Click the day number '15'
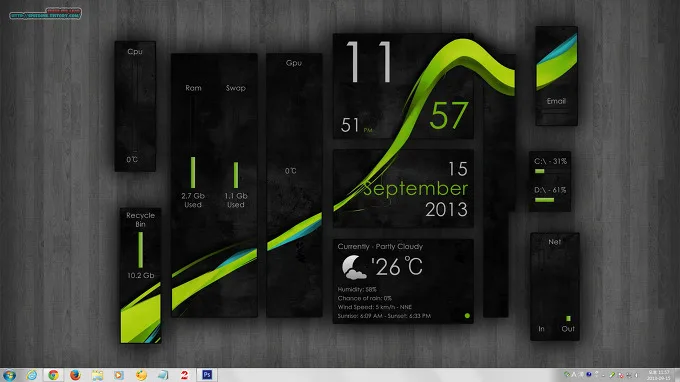Image resolution: width=680 pixels, height=382 pixels. pyautogui.click(x=458, y=169)
